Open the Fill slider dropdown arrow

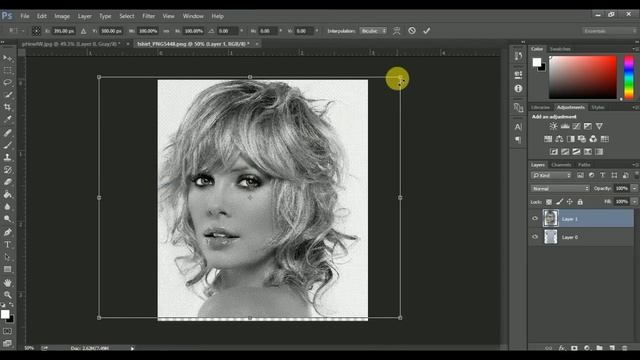pyautogui.click(x=634, y=202)
